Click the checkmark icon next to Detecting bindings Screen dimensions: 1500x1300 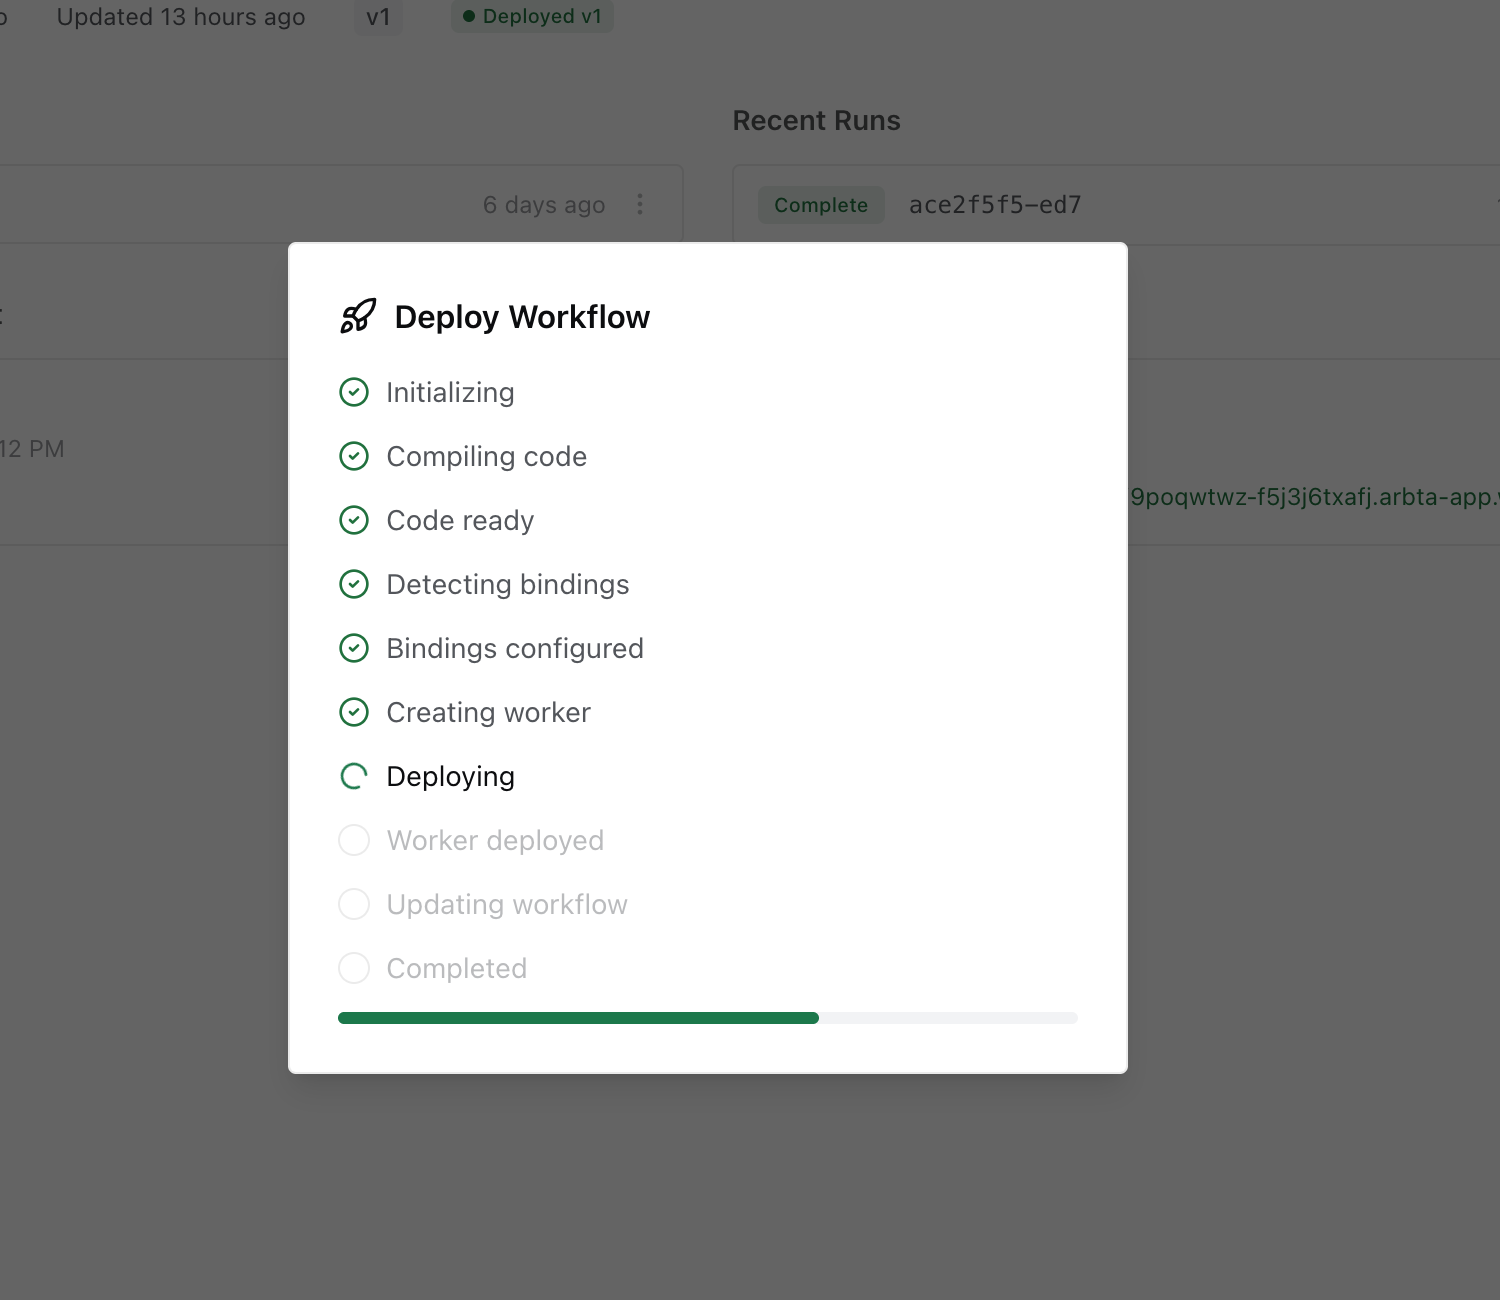click(354, 584)
